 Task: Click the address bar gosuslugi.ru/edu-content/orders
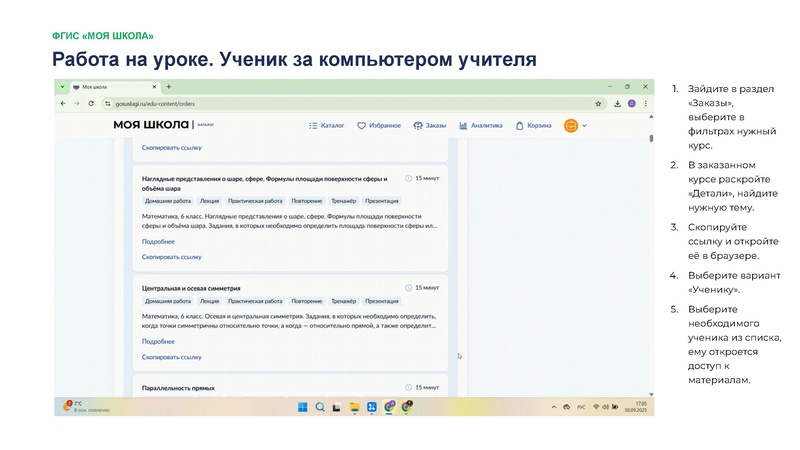pos(352,104)
